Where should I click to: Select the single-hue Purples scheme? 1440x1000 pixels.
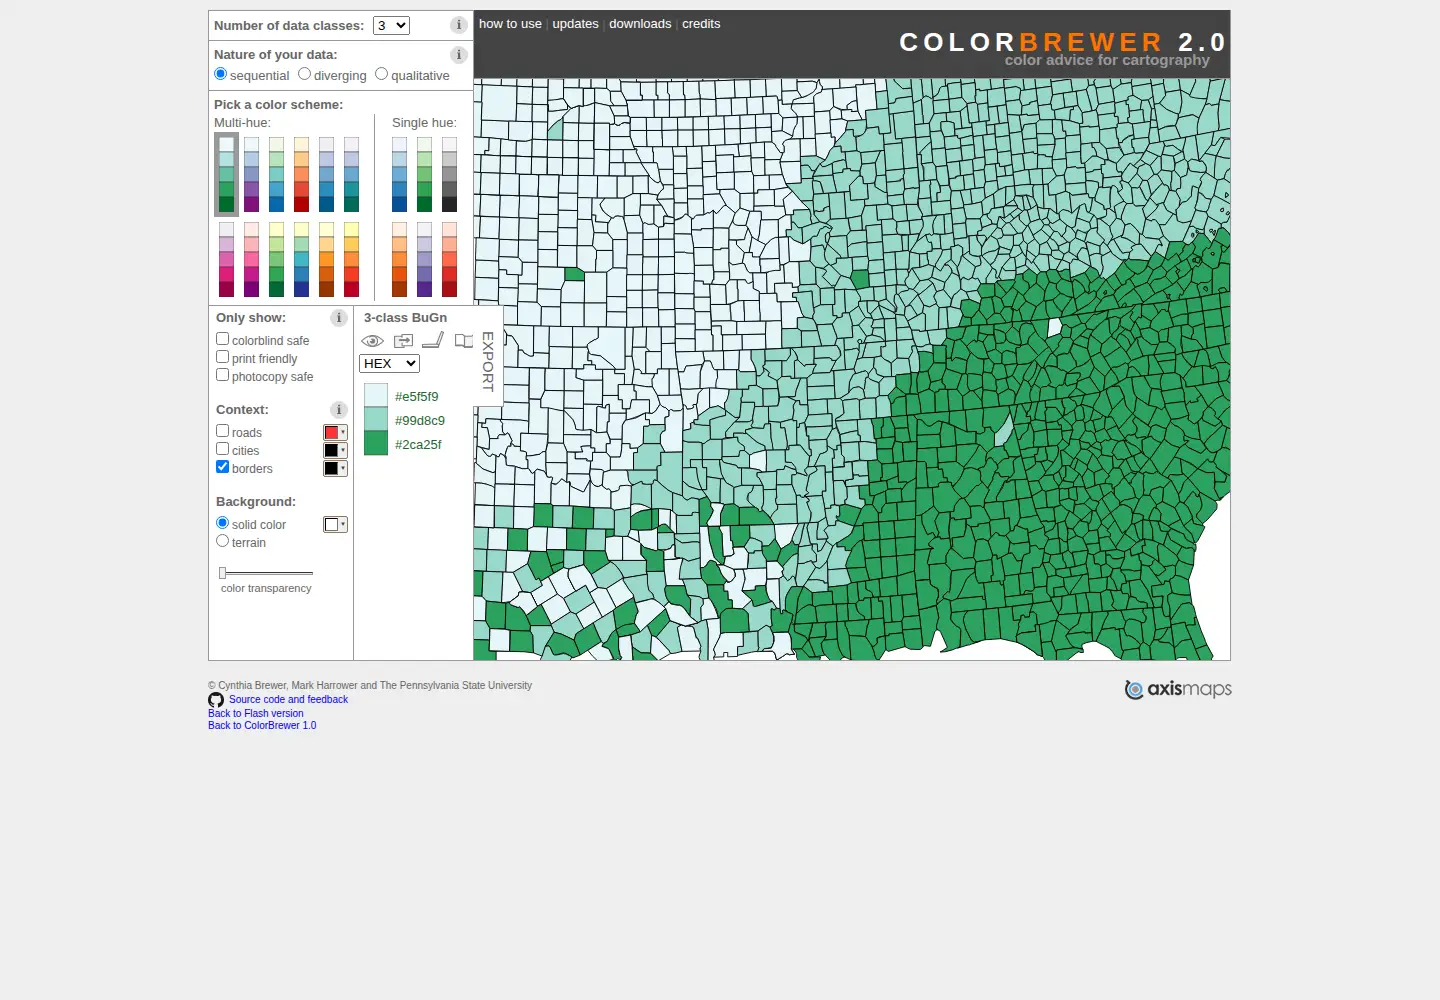pyautogui.click(x=425, y=259)
